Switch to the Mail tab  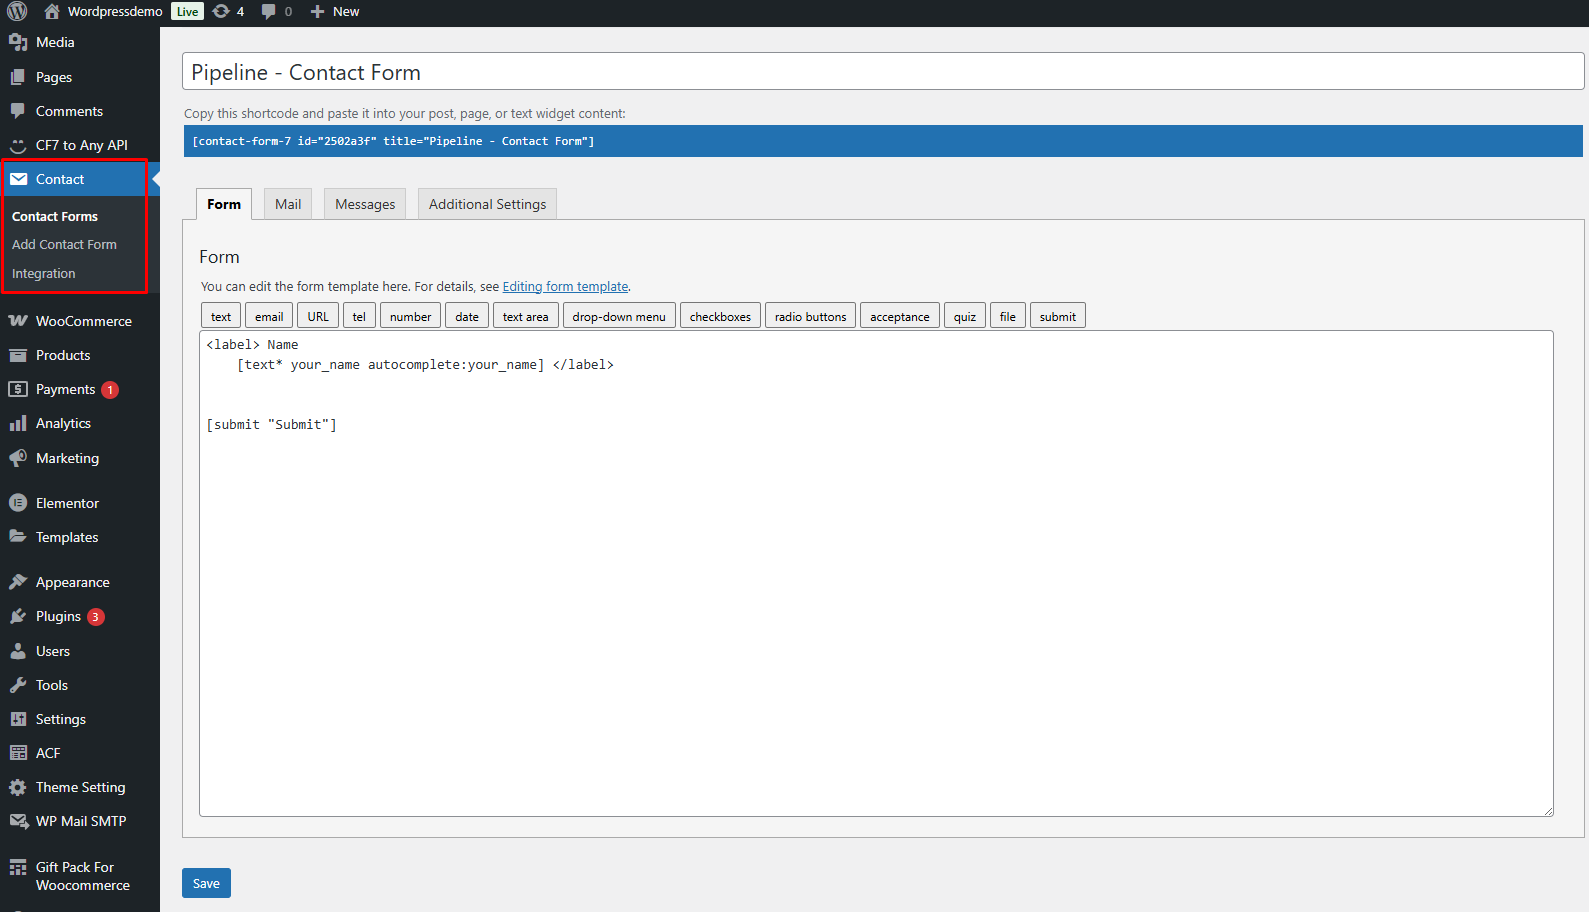tap(288, 204)
